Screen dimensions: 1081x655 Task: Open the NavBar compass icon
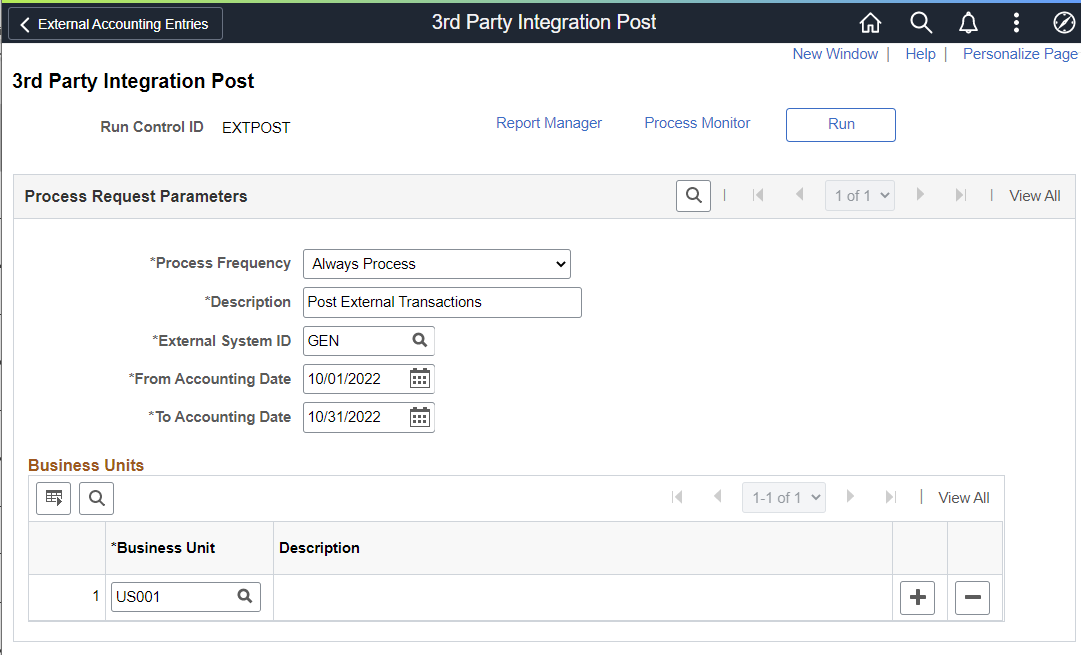[x=1063, y=22]
